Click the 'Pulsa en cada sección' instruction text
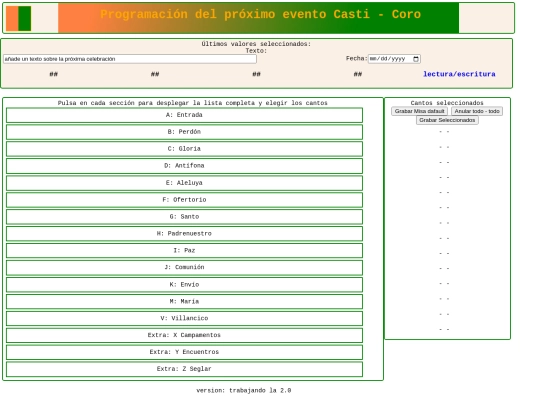 coord(193,103)
